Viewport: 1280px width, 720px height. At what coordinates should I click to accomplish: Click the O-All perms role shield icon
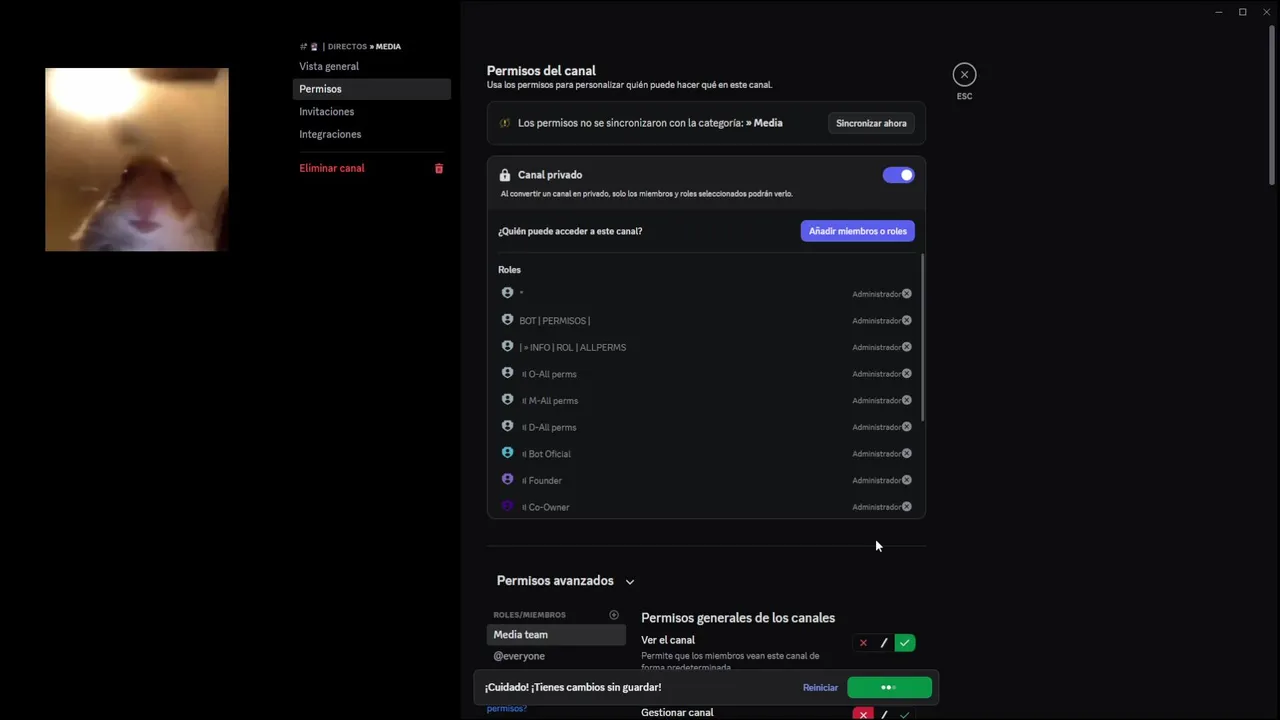coord(507,372)
